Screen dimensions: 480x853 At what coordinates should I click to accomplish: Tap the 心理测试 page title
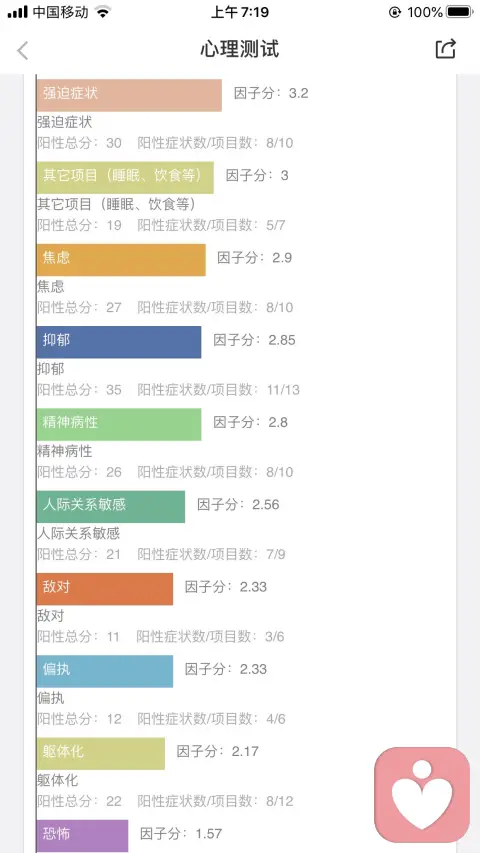point(239,50)
